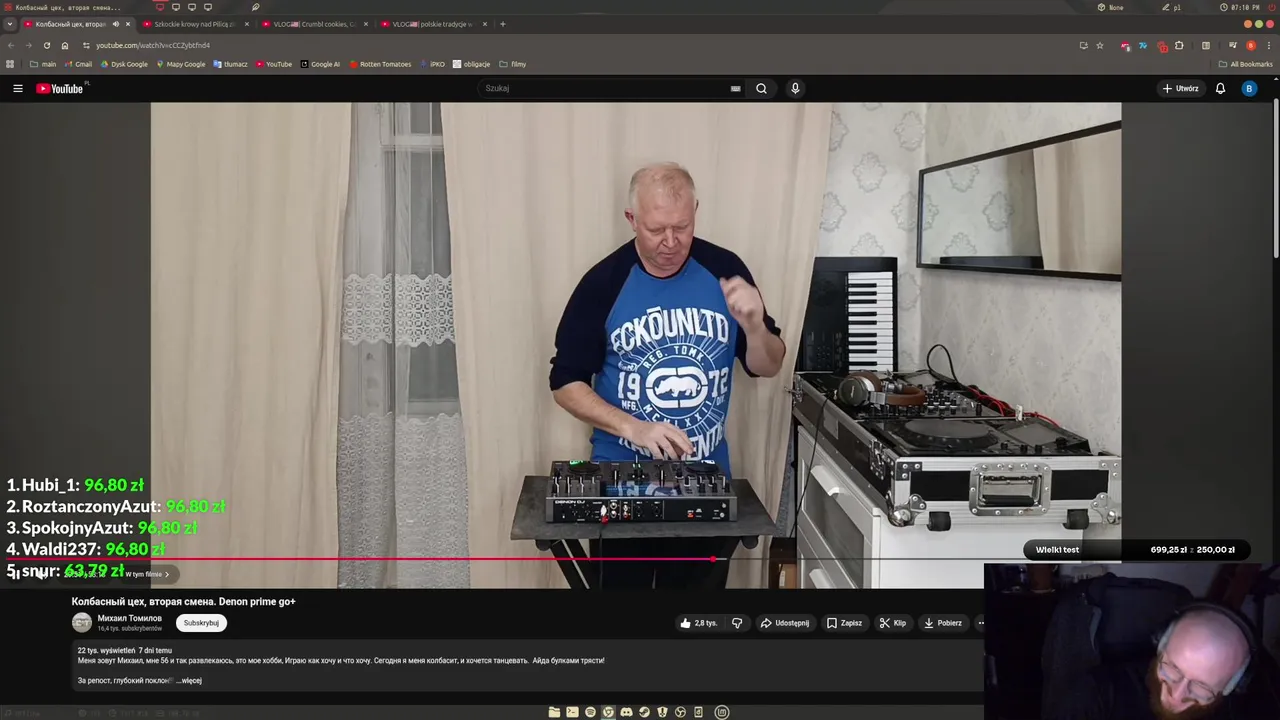
Task: Expand description with ...więcej
Action: point(191,681)
